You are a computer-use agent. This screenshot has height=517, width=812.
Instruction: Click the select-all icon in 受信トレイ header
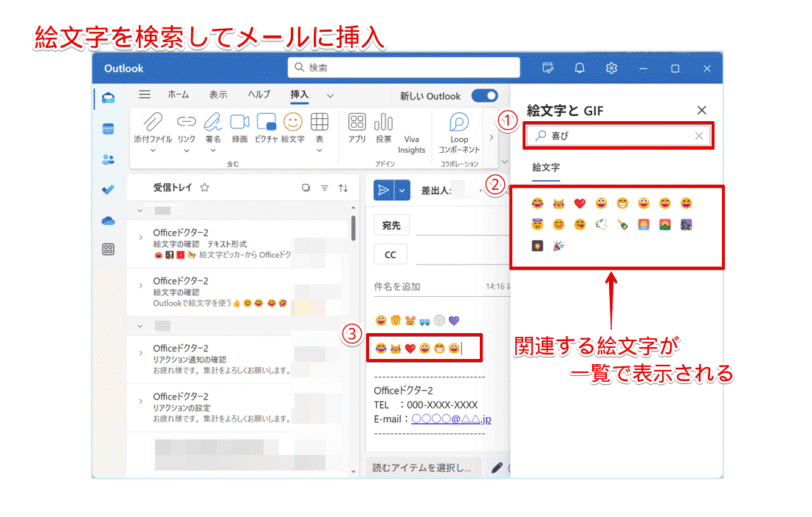pos(306,188)
